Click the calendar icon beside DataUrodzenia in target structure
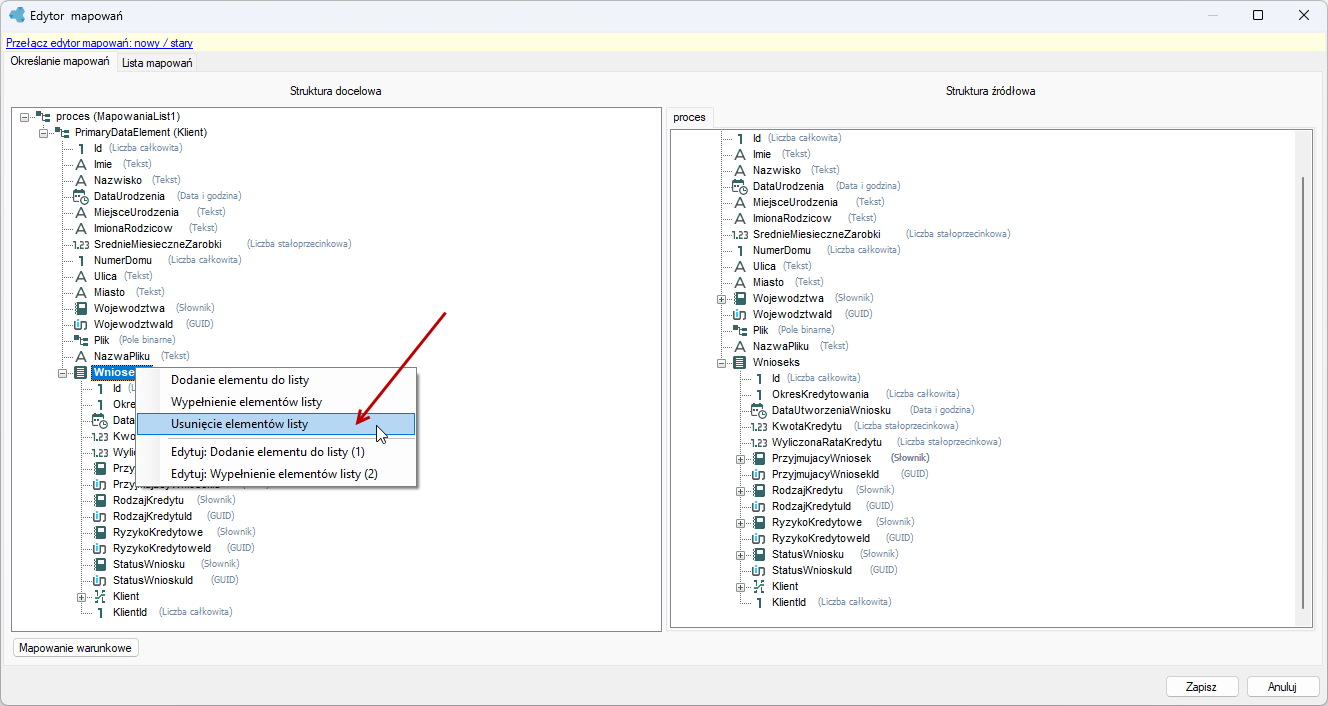The width and height of the screenshot is (1328, 706). point(82,196)
